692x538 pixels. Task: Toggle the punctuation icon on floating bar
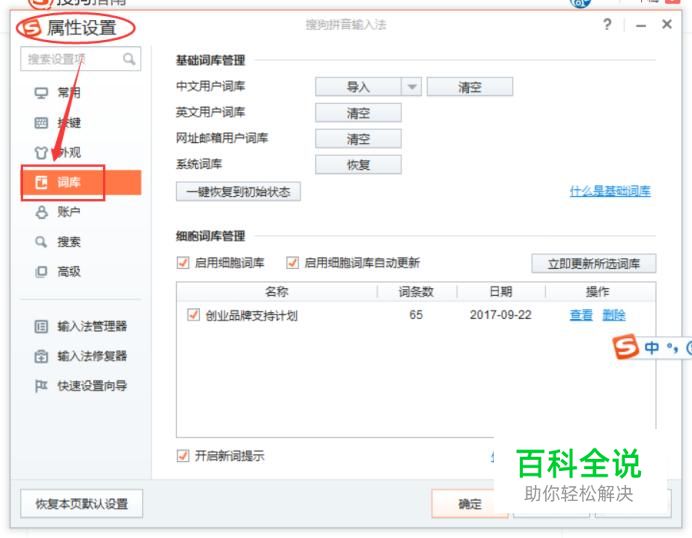(x=673, y=348)
